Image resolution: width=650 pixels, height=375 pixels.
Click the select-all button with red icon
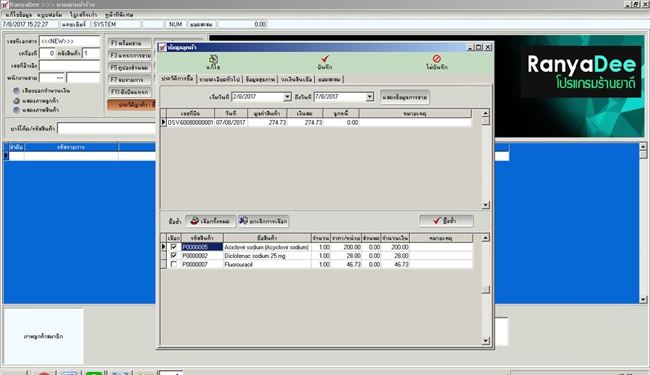210,221
